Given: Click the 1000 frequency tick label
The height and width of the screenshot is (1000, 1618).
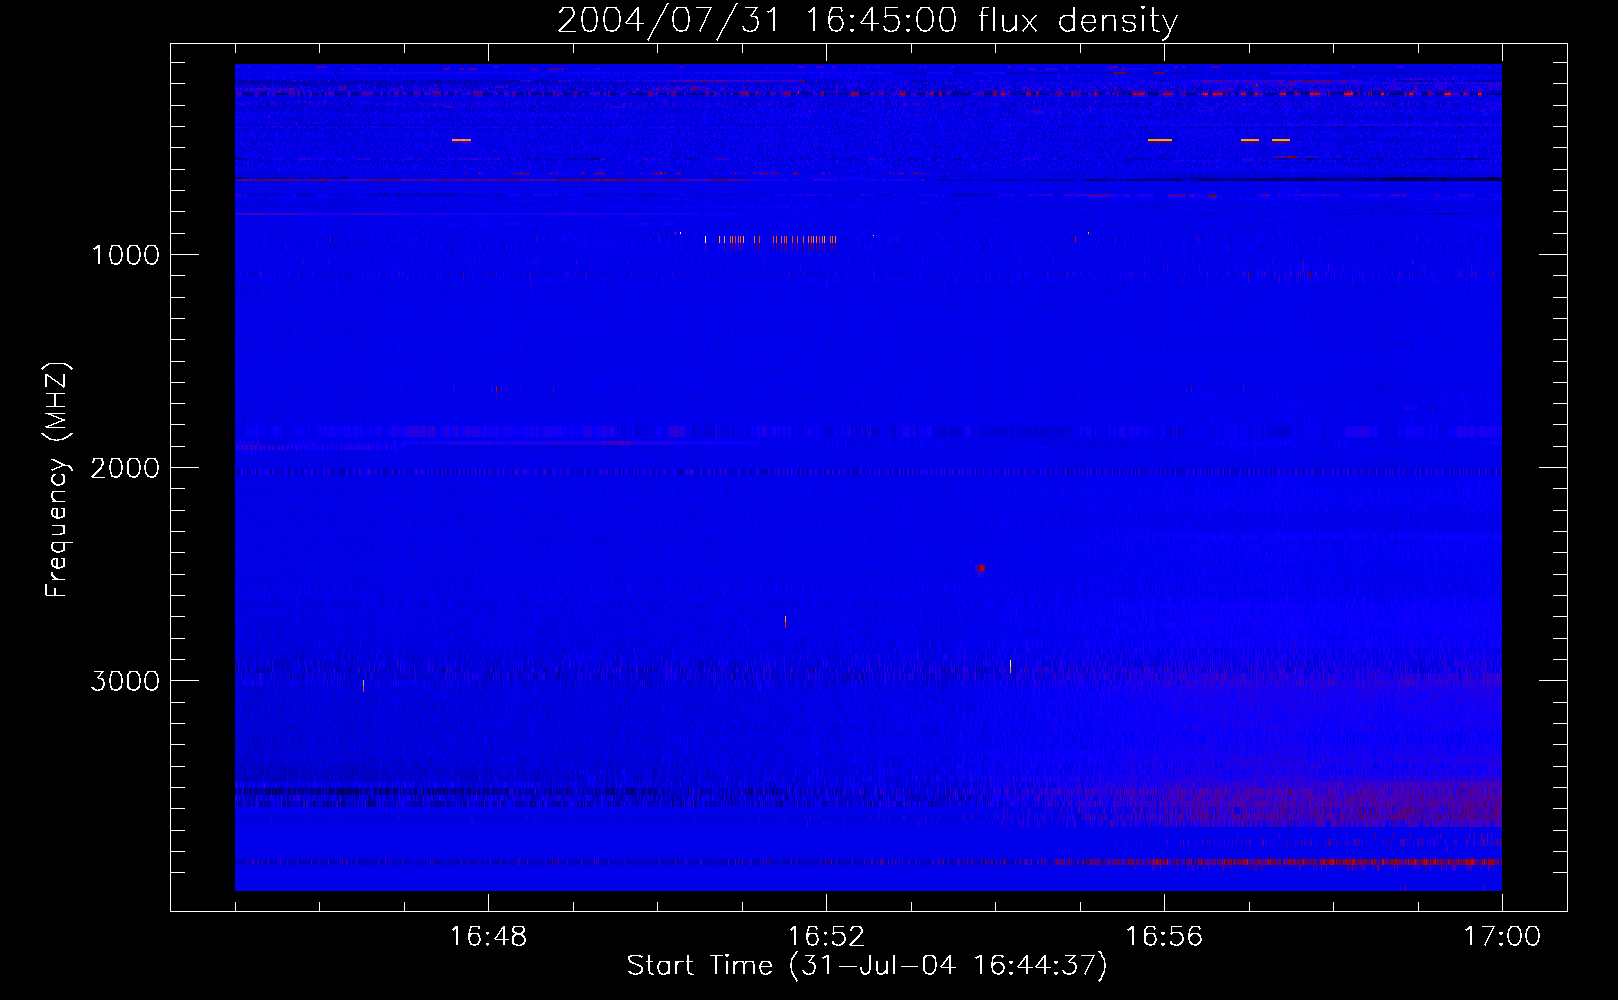Looking at the screenshot, I should pyautogui.click(x=125, y=255).
